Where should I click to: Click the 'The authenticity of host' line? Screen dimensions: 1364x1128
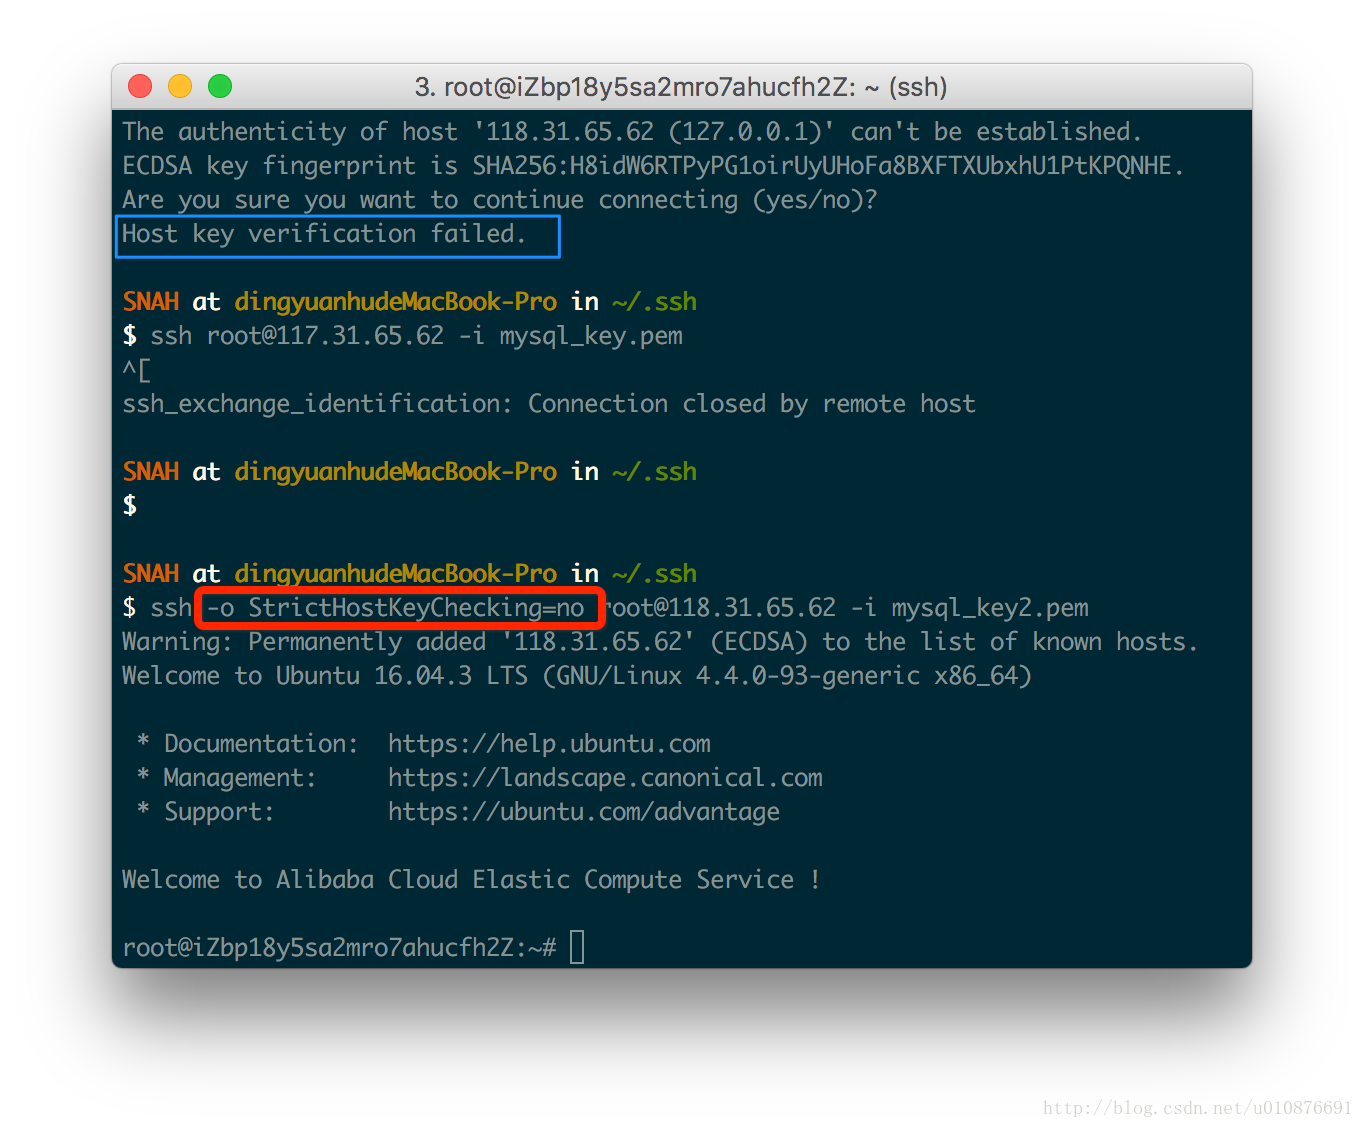point(632,132)
